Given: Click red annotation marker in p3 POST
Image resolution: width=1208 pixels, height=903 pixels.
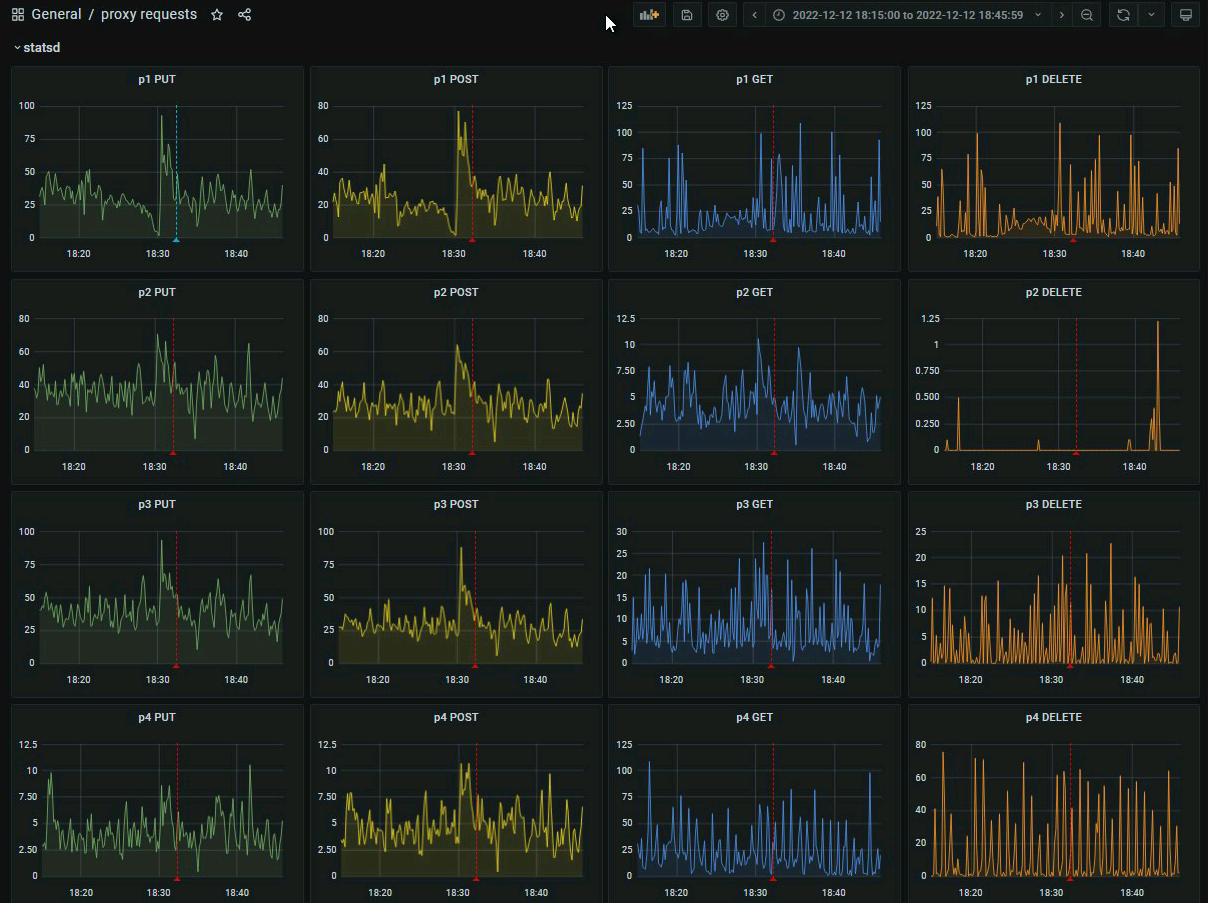Looking at the screenshot, I should click(x=475, y=665).
